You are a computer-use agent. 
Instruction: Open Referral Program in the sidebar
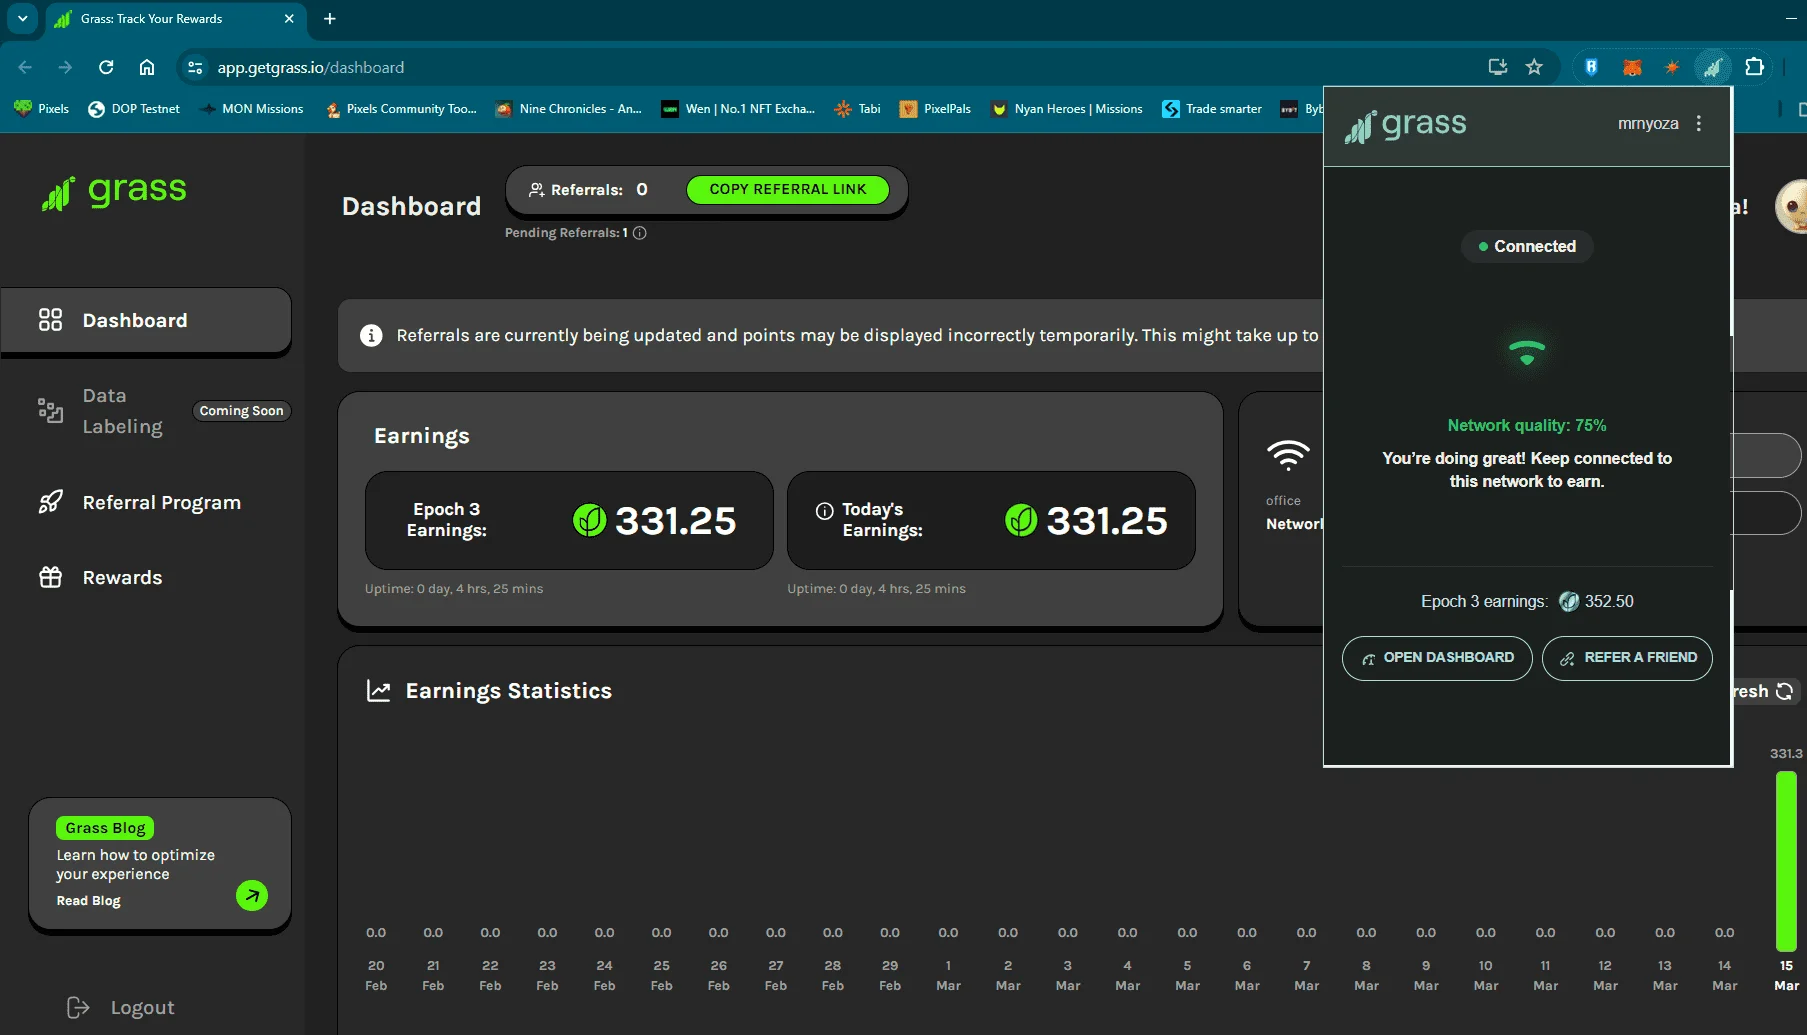point(140,502)
